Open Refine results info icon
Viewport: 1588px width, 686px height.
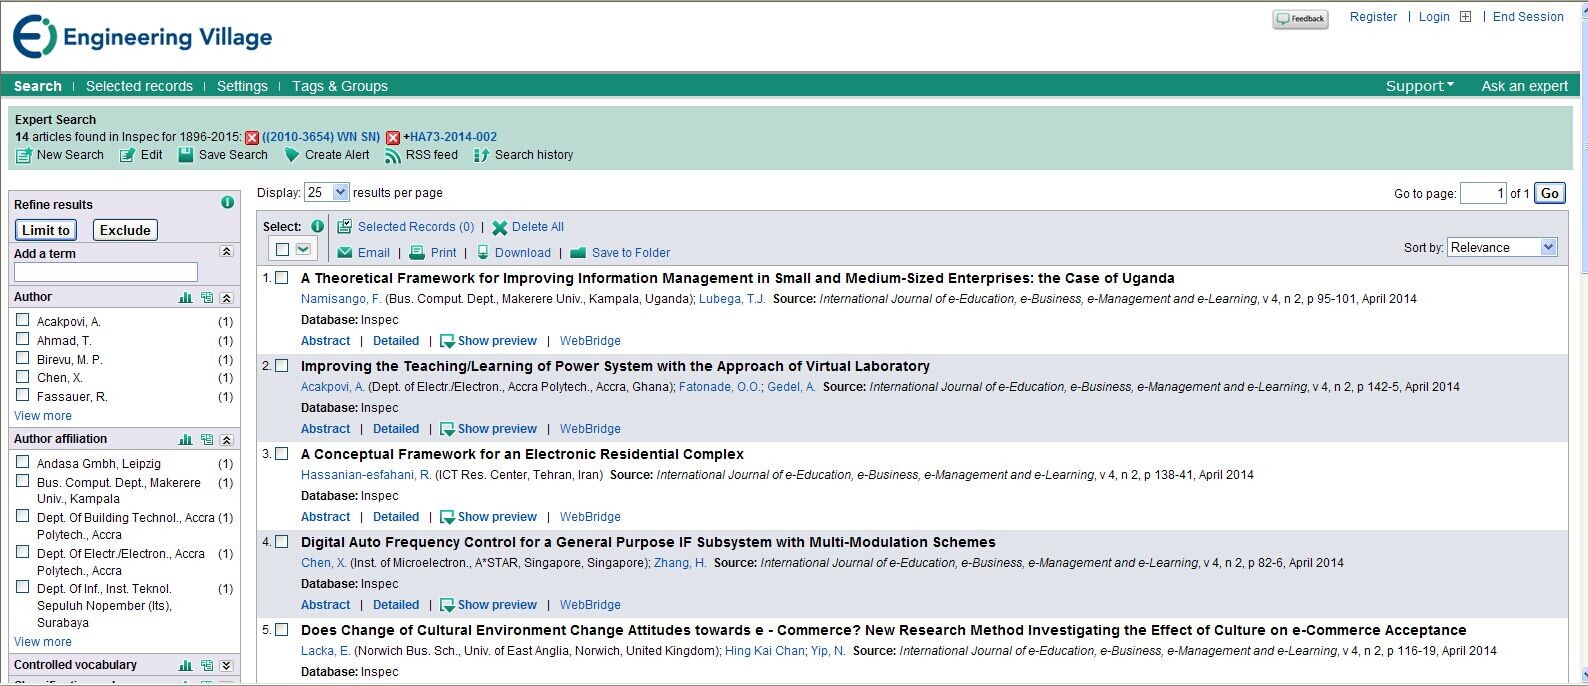pyautogui.click(x=227, y=202)
